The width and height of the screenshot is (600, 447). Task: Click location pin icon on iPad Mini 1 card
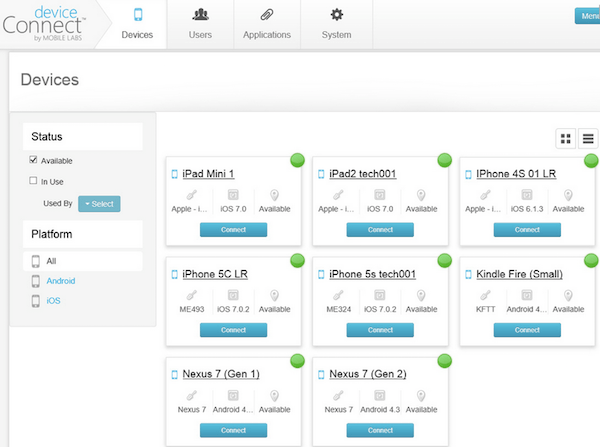tap(274, 195)
